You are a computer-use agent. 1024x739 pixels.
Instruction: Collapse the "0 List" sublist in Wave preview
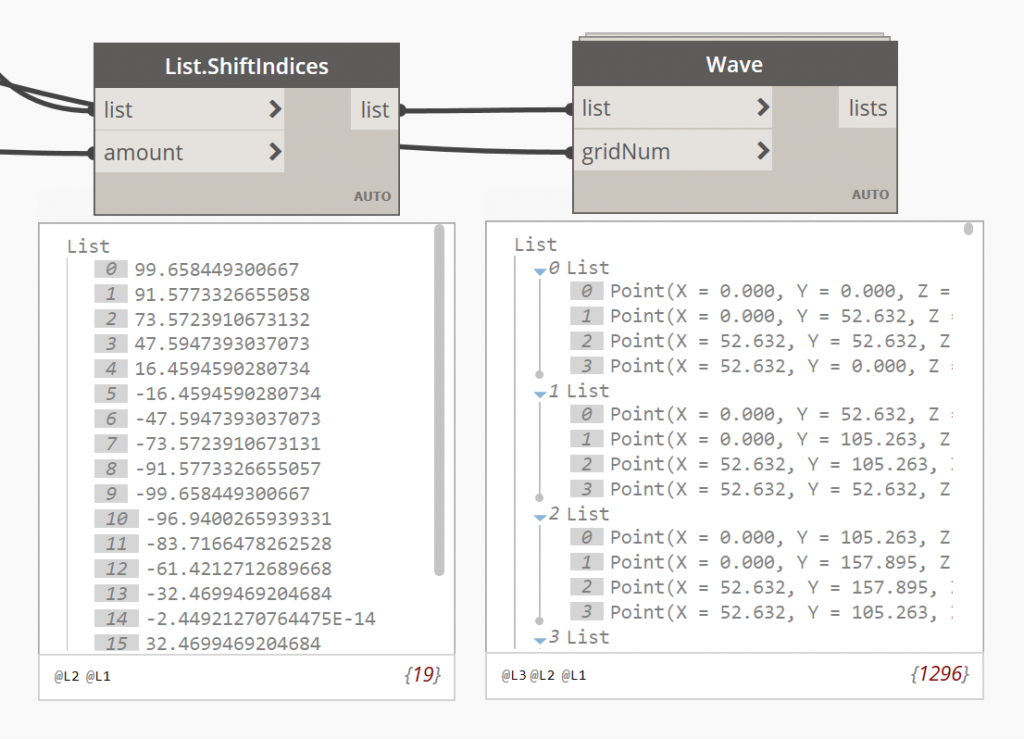pos(541,269)
